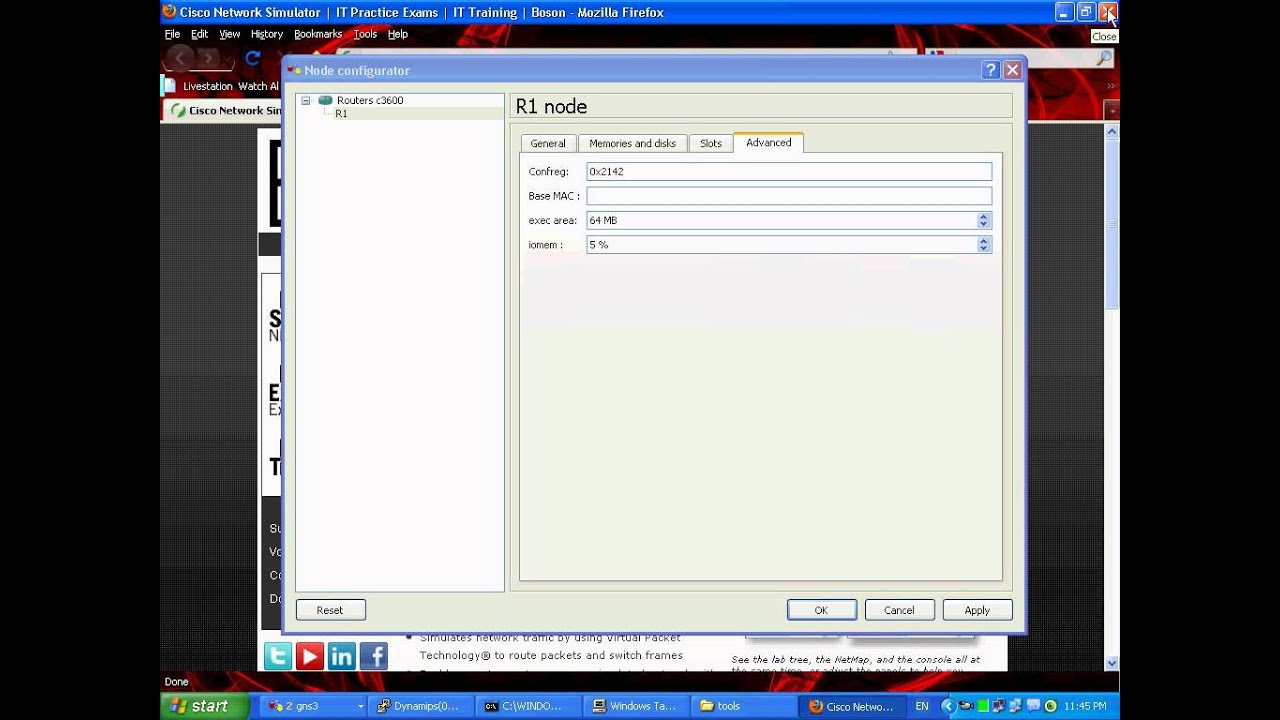This screenshot has width=1280, height=720.
Task: Click the system tray clock showing 11:45 PM
Action: click(1085, 706)
